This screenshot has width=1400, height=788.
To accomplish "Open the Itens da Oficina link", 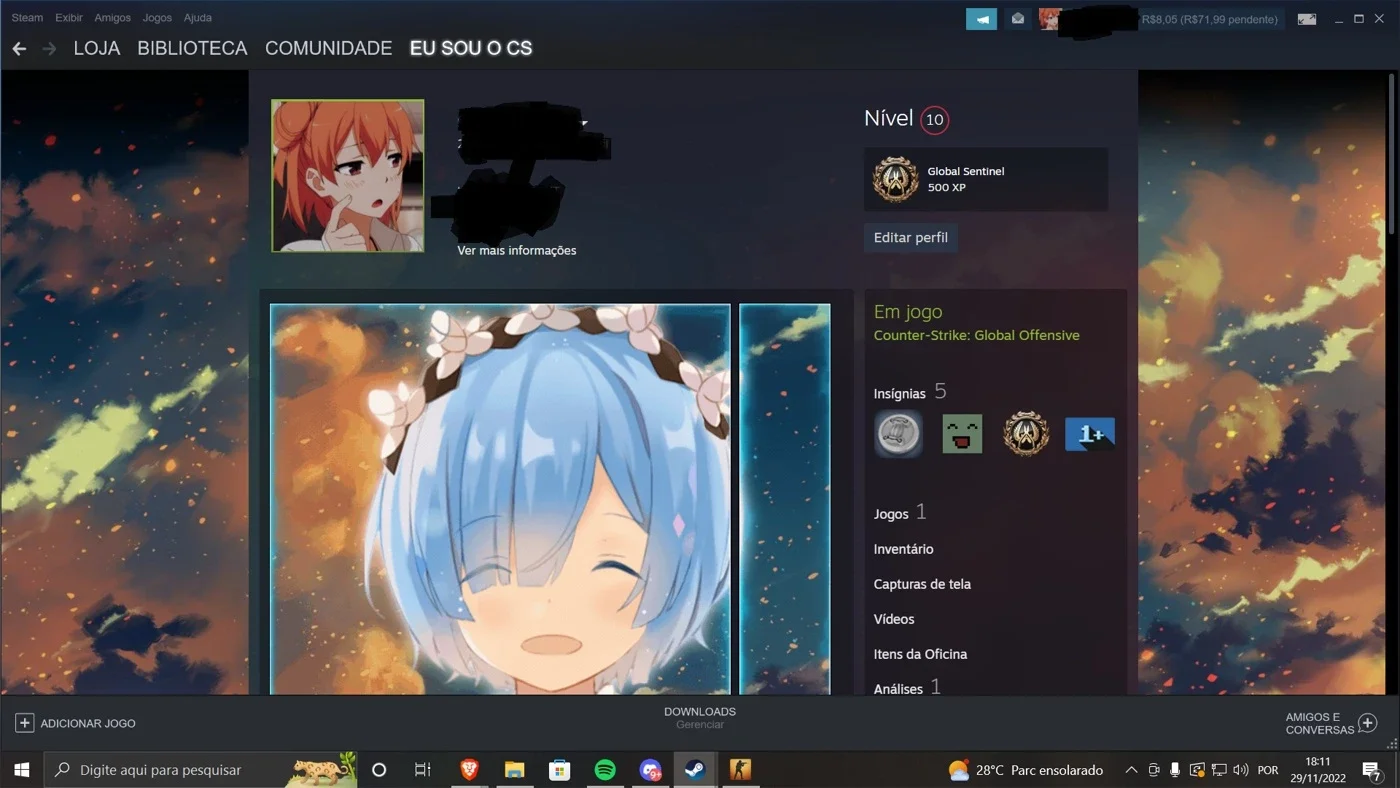I will point(920,654).
